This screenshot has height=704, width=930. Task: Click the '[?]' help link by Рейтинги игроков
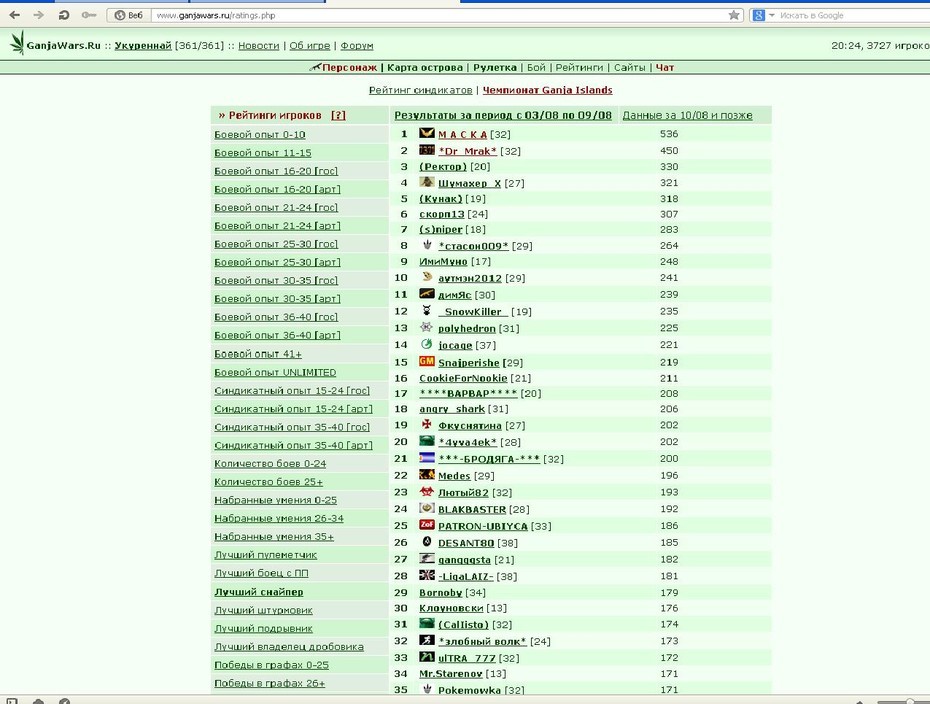[x=338, y=116]
